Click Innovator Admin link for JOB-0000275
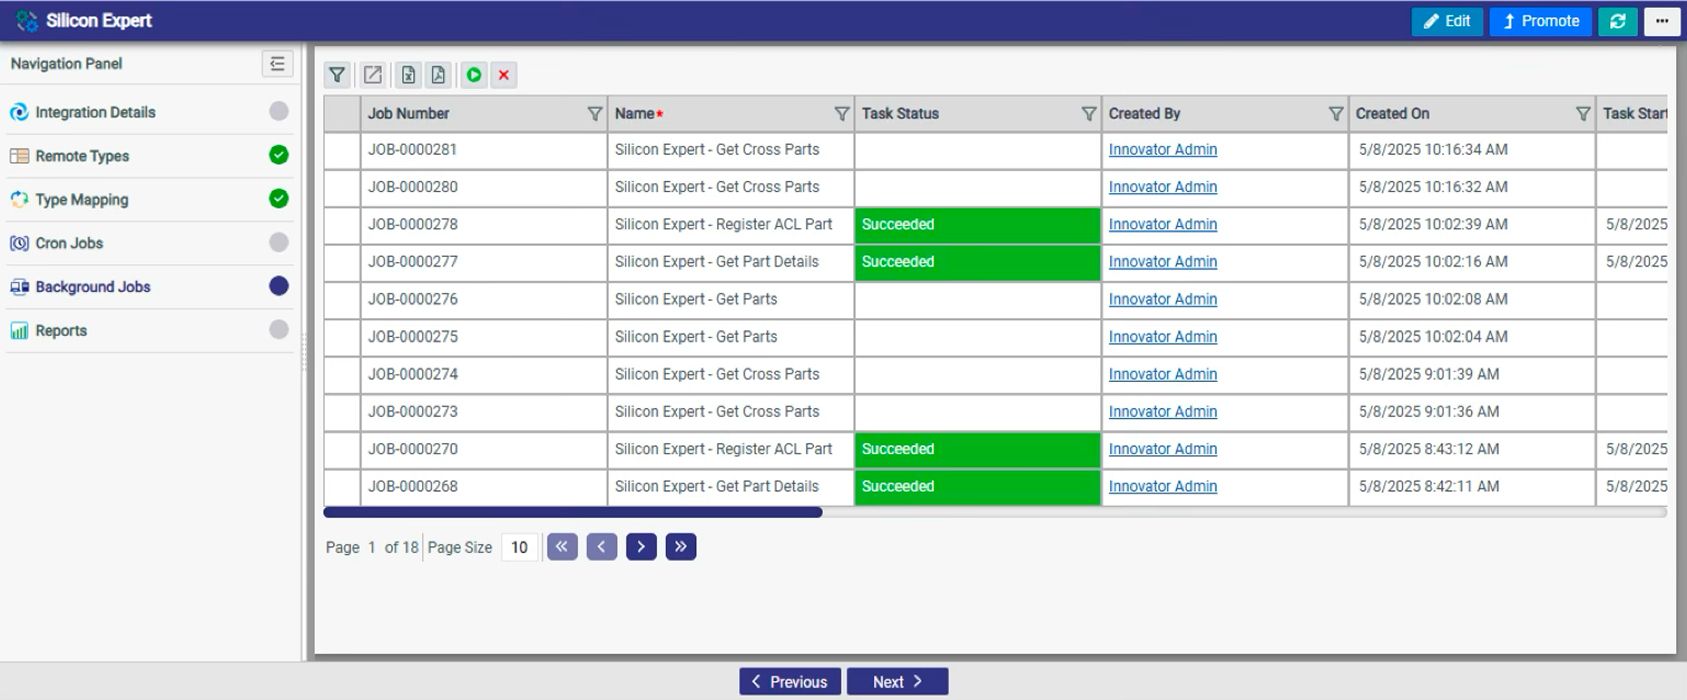This screenshot has width=1687, height=700. point(1163,337)
